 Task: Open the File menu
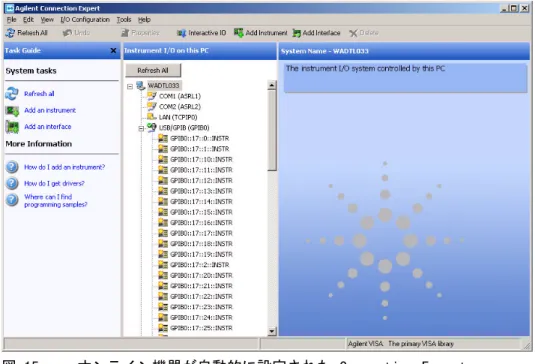click(11, 19)
